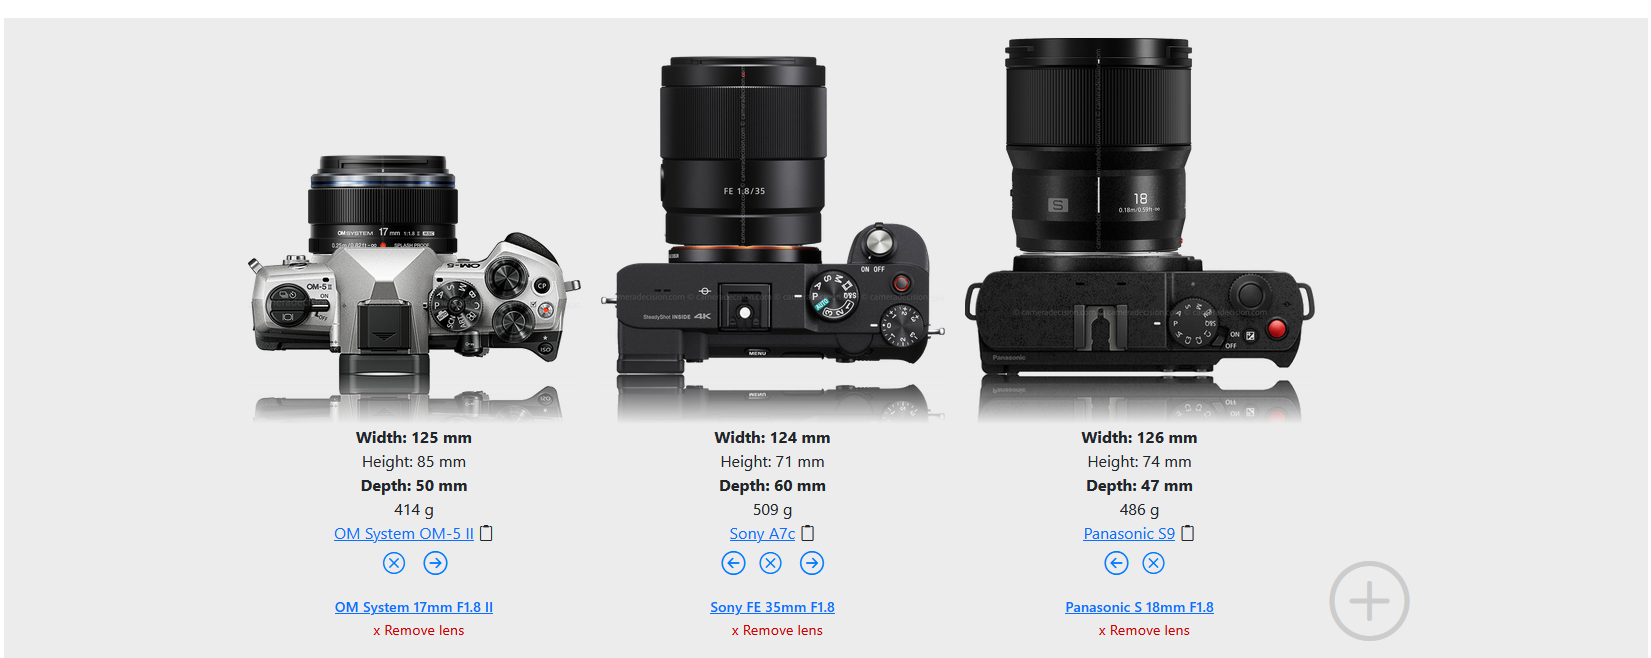Remove the Panasonic S9 from comparison

[1153, 563]
